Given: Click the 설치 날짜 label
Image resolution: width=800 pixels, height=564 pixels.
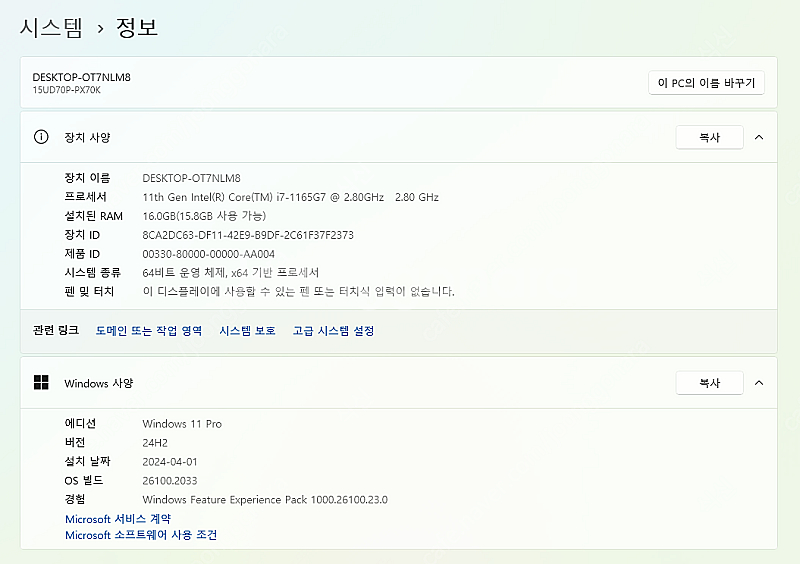Looking at the screenshot, I should click(87, 461).
